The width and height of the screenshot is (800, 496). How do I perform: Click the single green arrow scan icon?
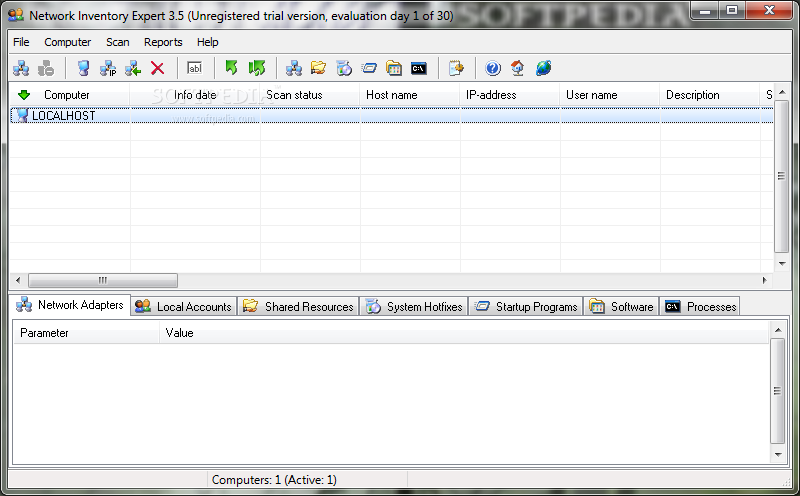click(232, 68)
